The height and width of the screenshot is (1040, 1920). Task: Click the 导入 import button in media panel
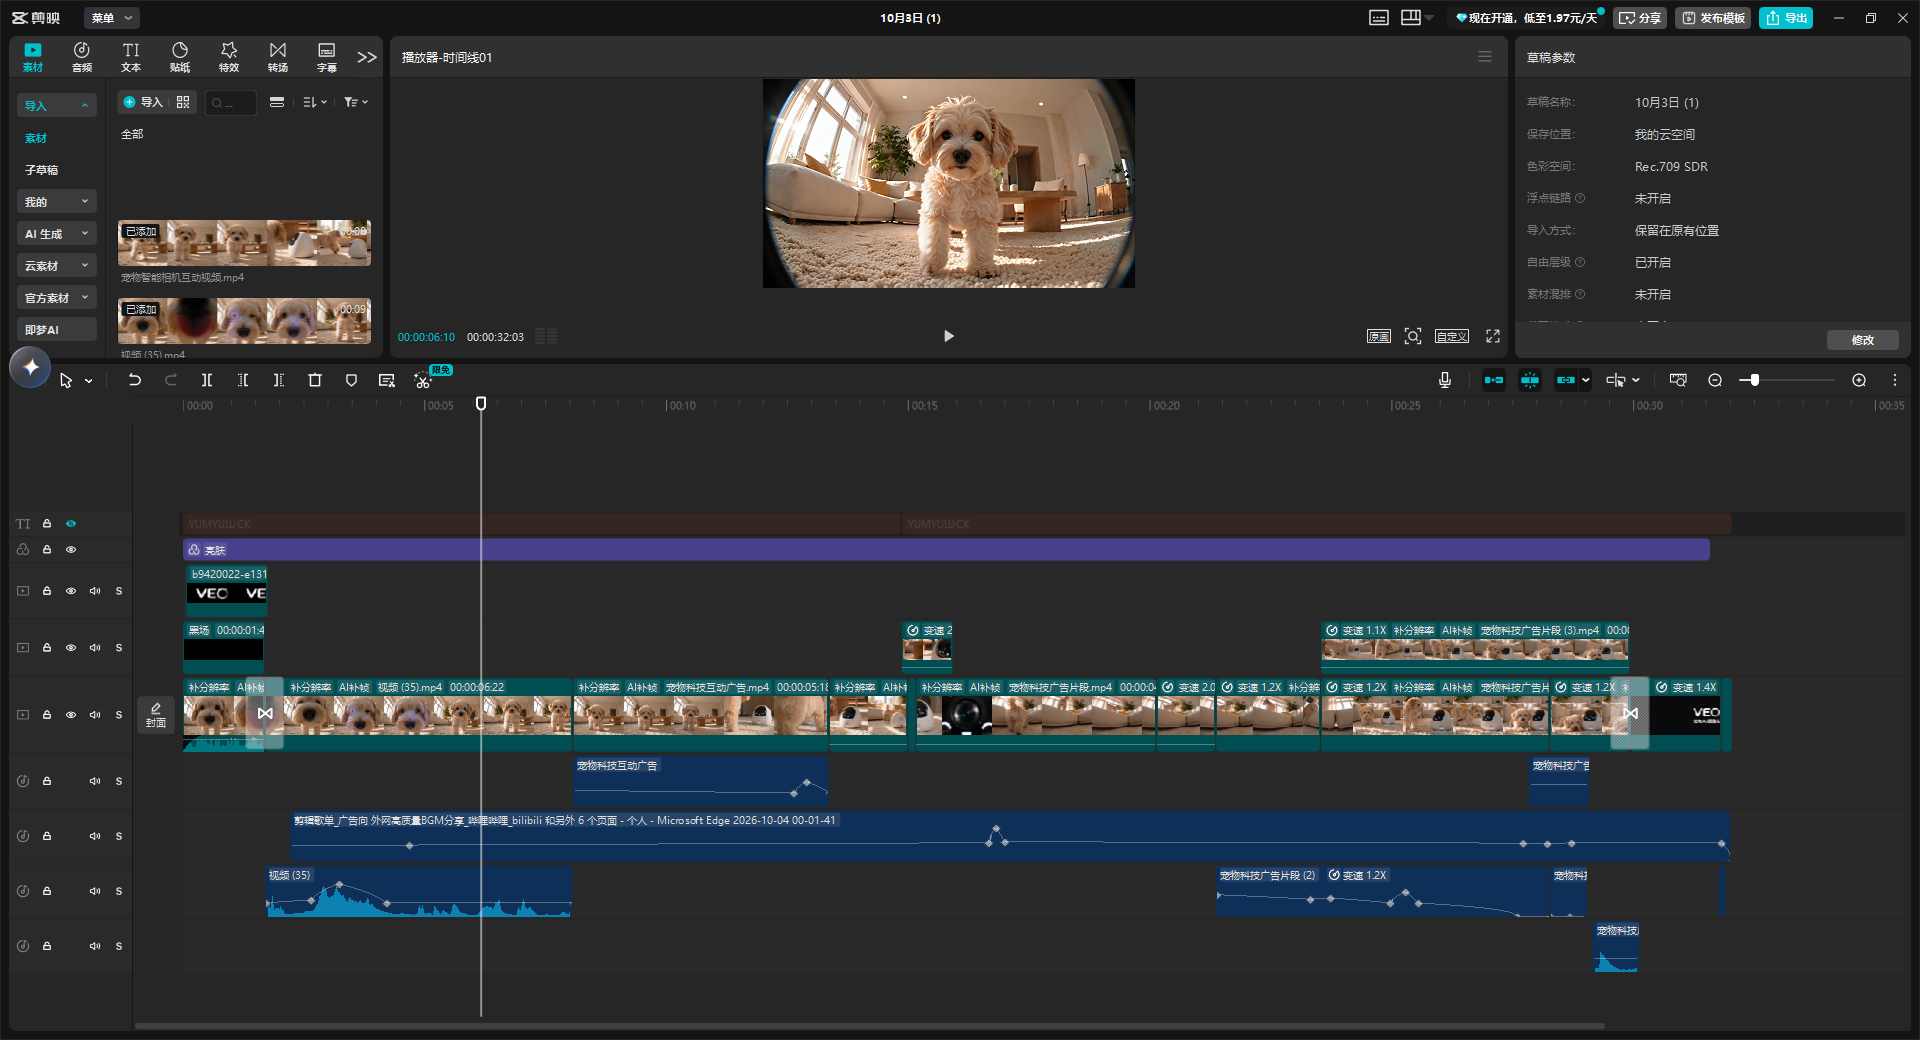143,102
